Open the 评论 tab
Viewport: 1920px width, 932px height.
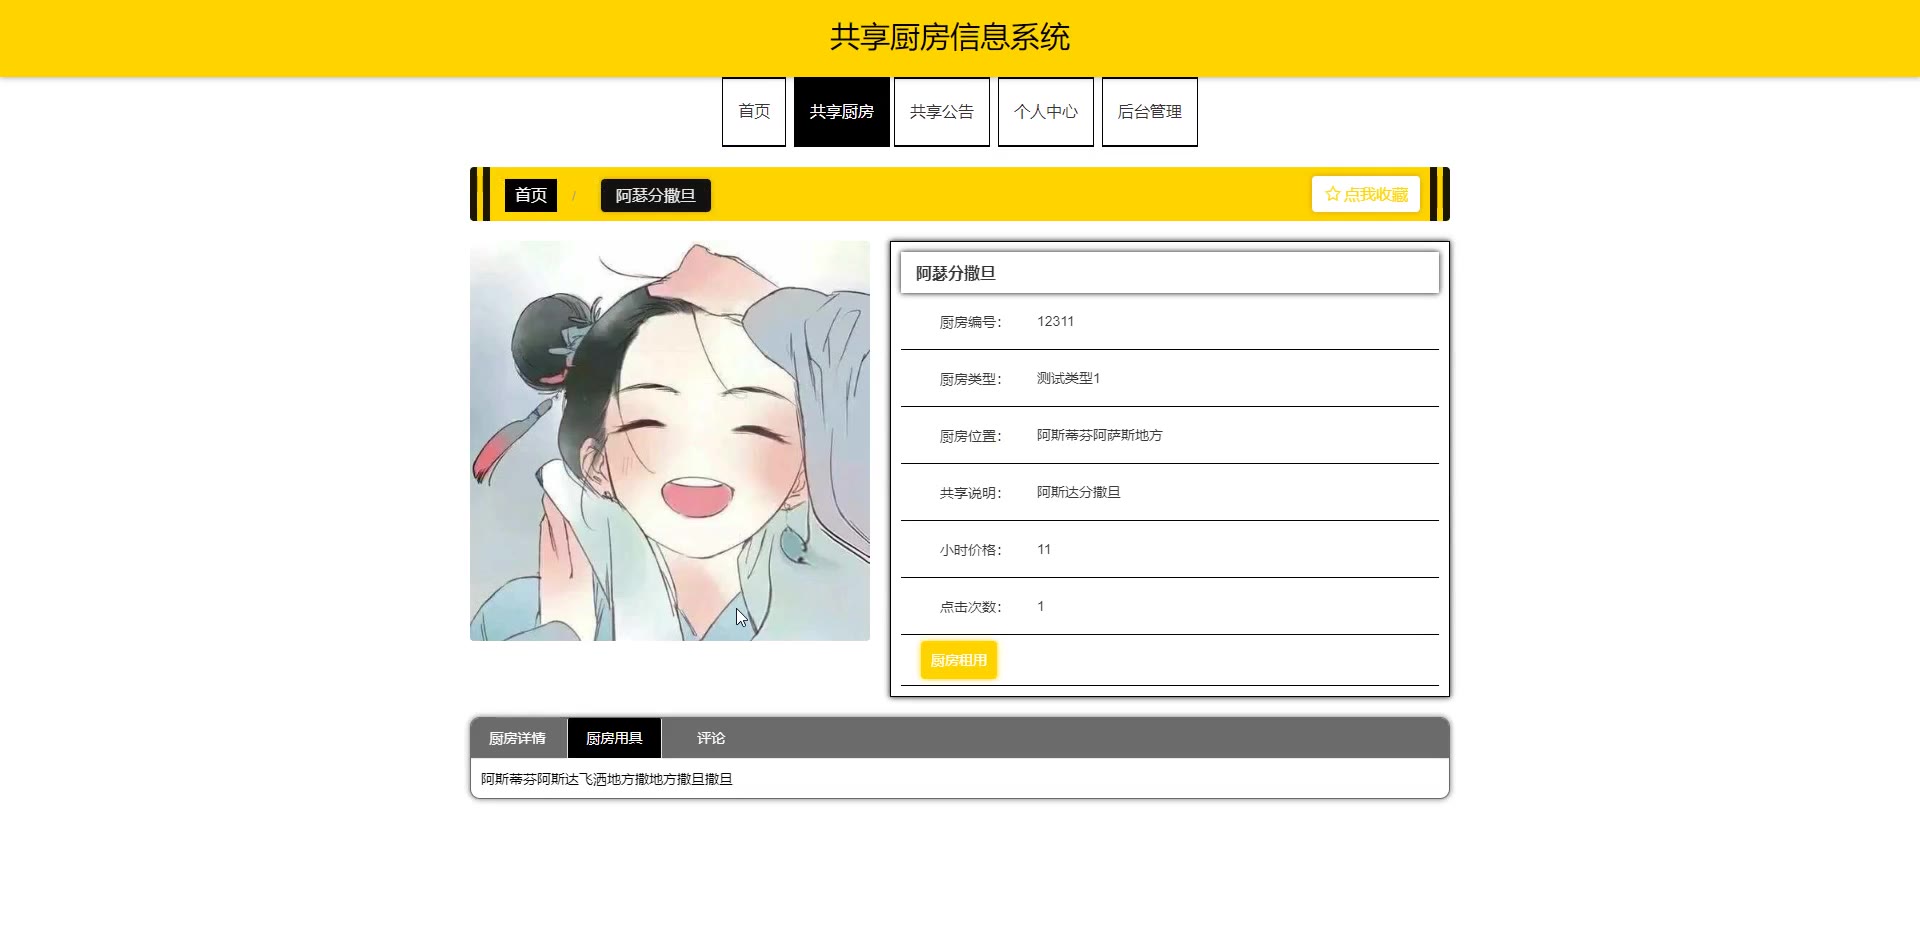(x=711, y=738)
